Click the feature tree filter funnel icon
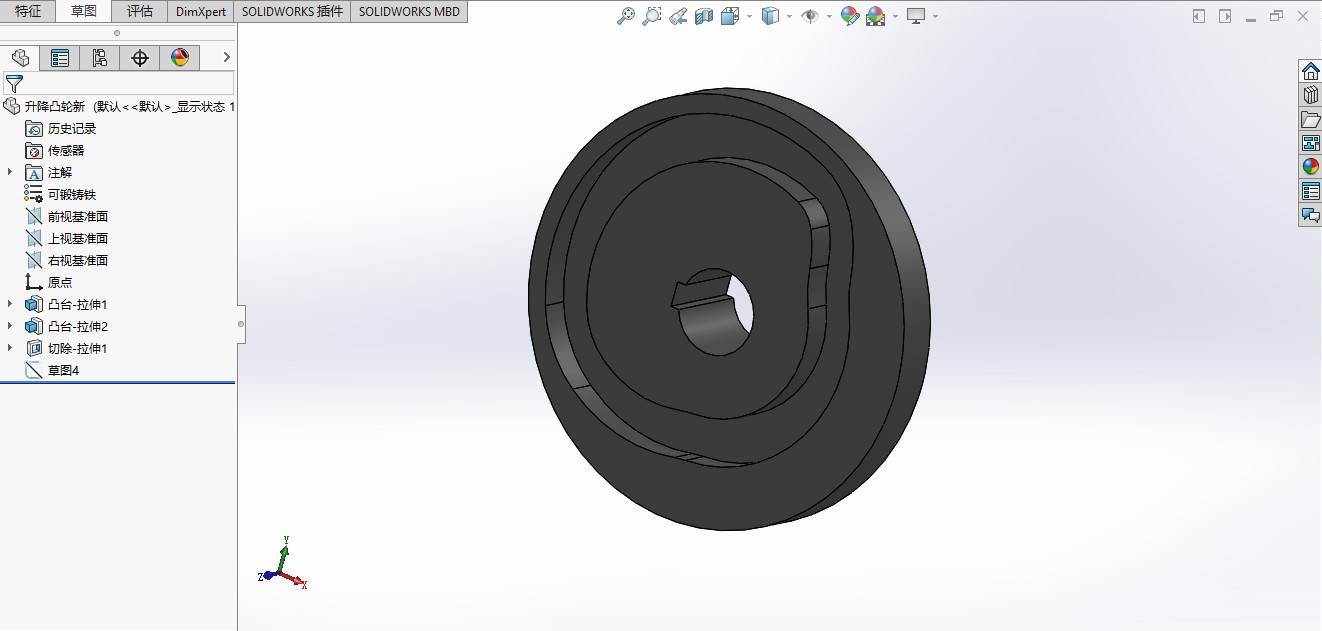Viewport: 1322px width, 631px height. [x=14, y=84]
